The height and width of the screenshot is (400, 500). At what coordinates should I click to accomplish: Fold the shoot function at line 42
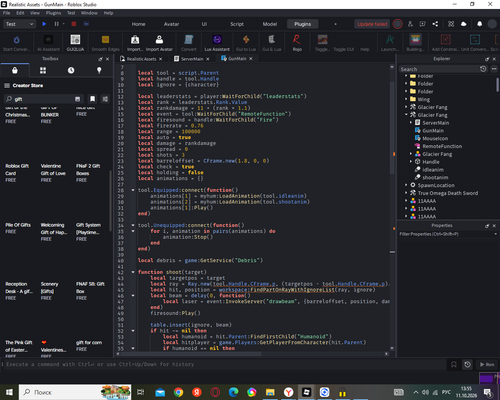point(133,272)
